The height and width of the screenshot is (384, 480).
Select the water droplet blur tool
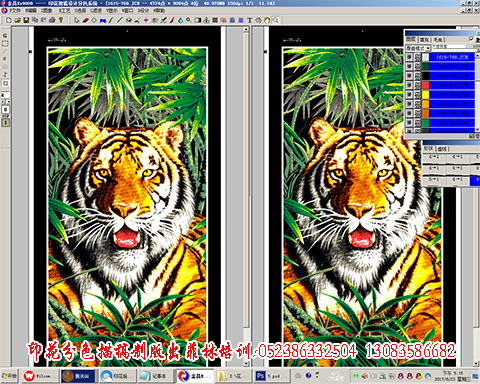[x=180, y=20]
